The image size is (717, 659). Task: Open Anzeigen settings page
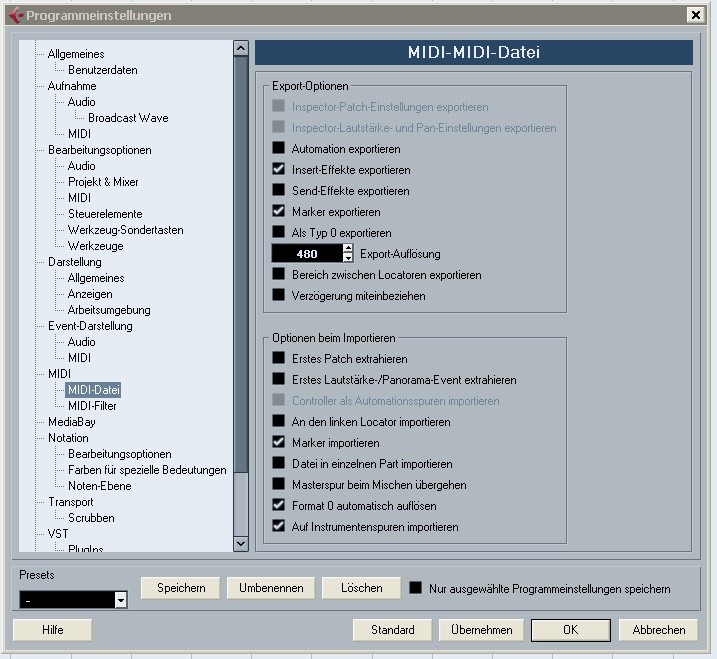click(90, 294)
